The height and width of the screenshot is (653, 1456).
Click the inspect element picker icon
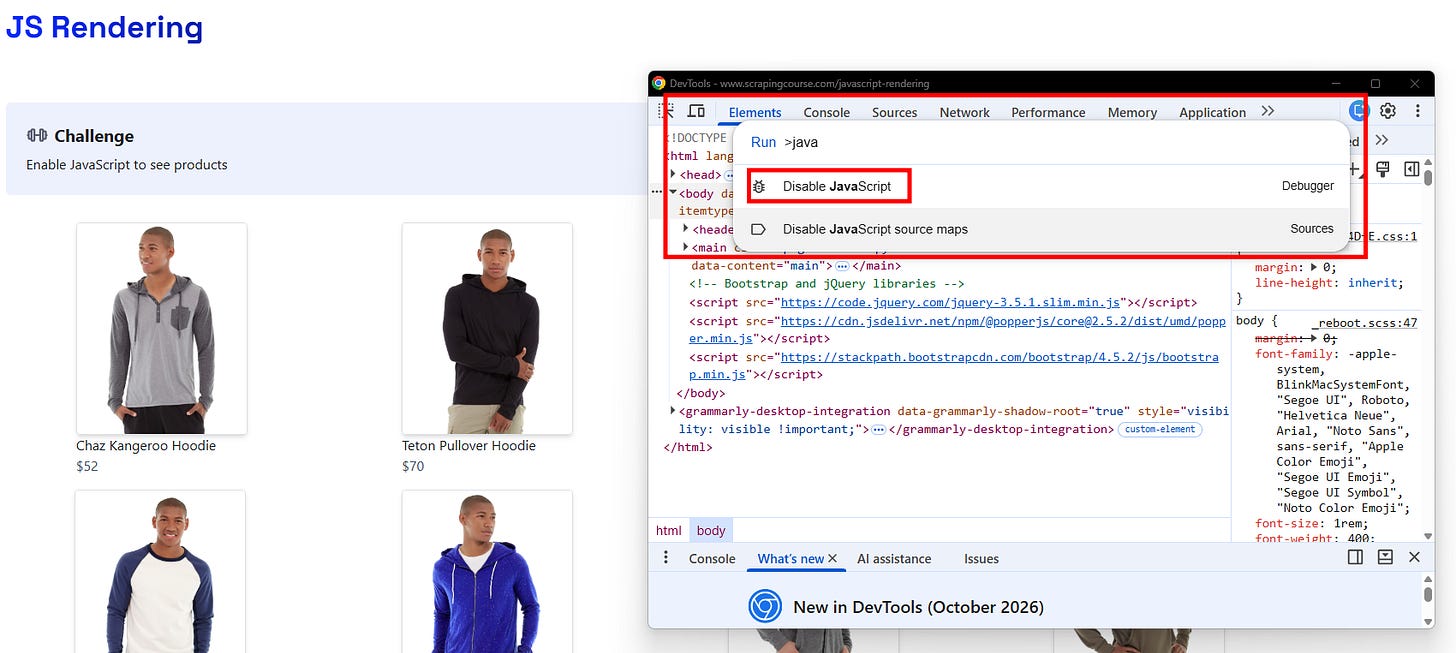tap(665, 111)
